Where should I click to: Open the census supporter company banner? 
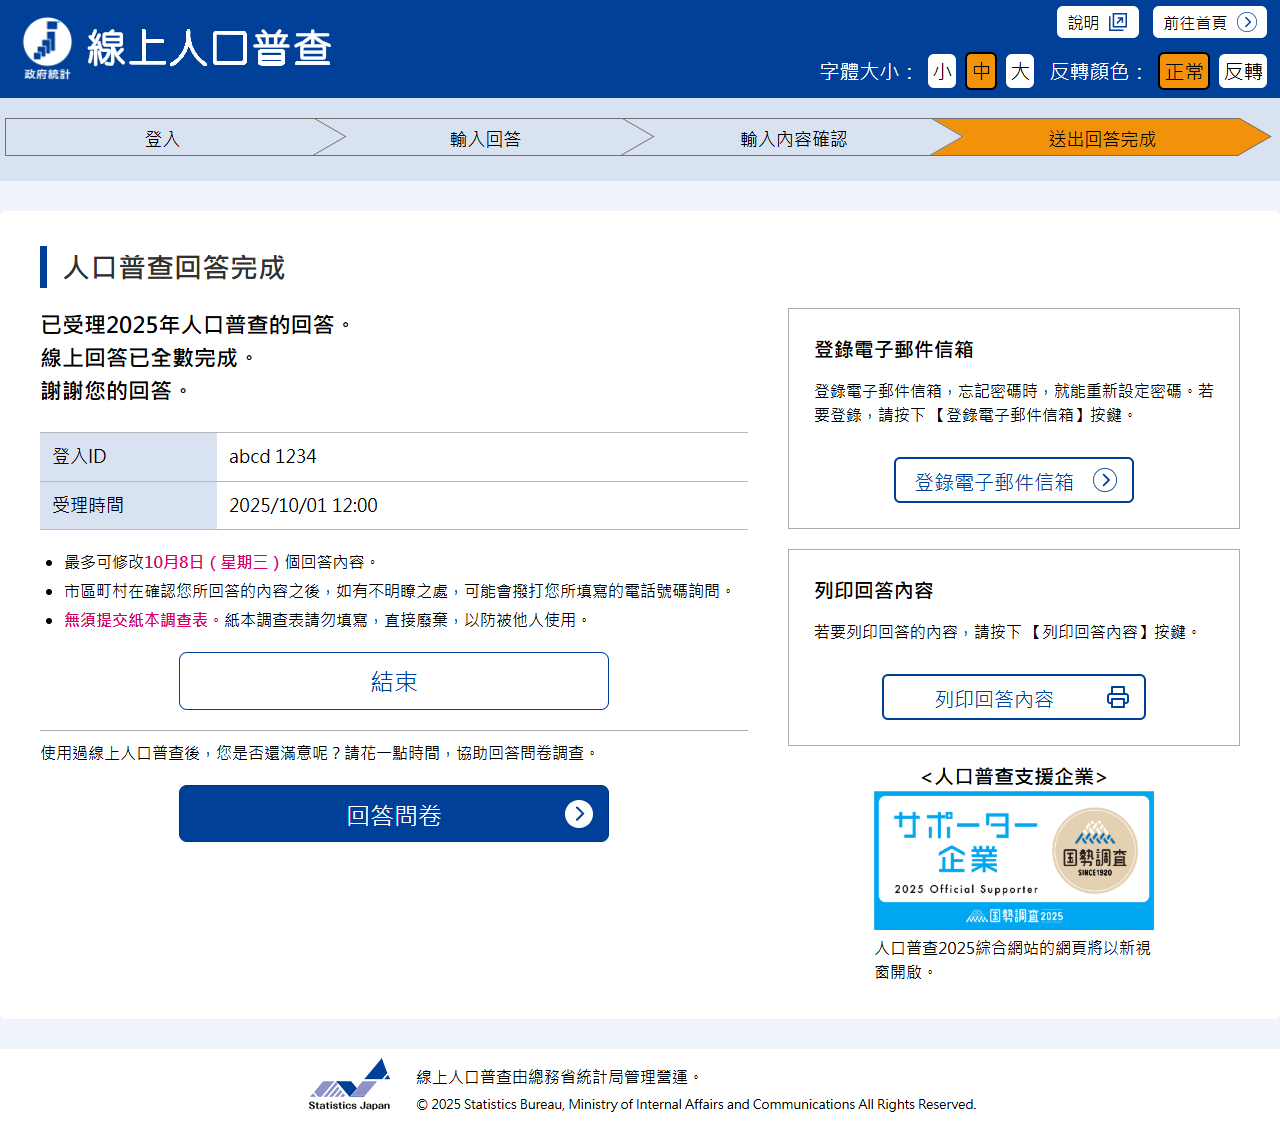click(1013, 860)
